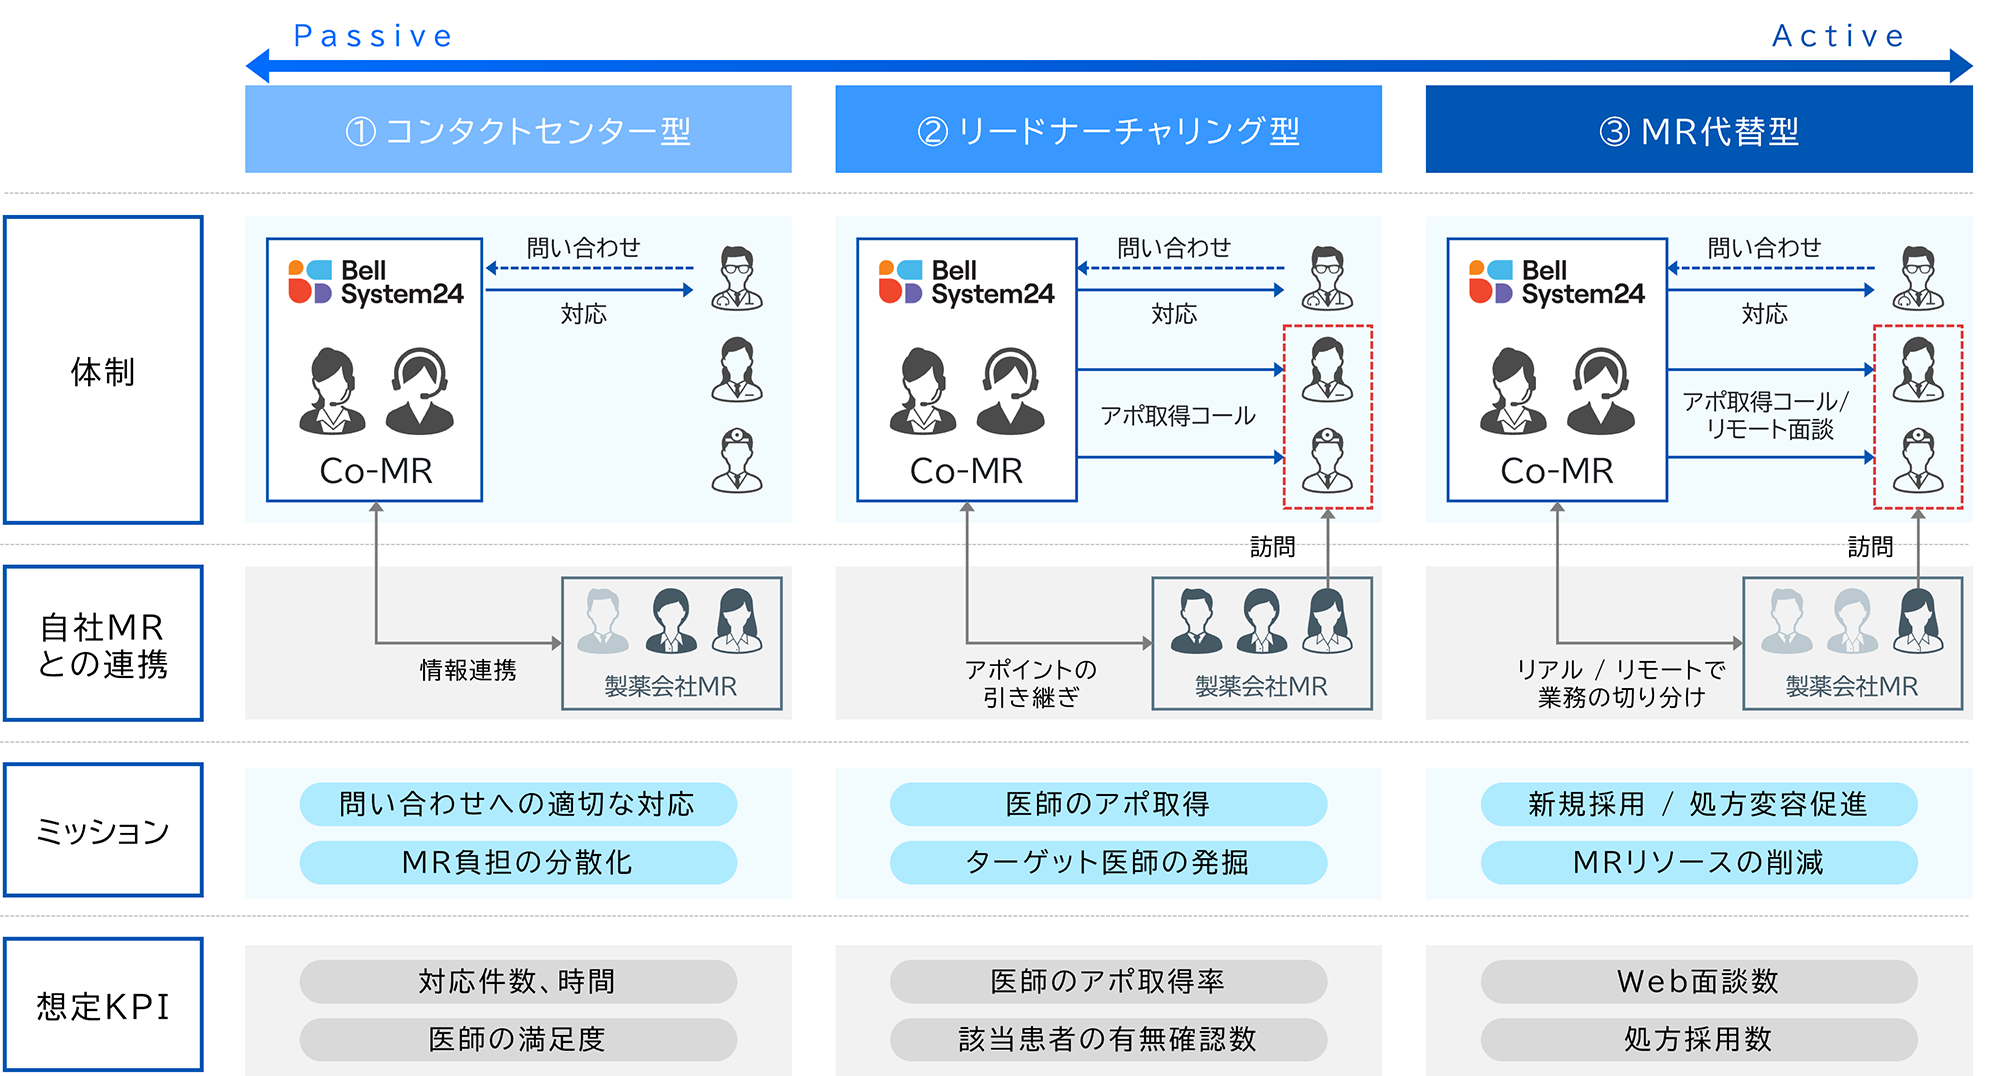
Task: Click the 問い合わせへの適切な対応 pill
Action: [518, 804]
